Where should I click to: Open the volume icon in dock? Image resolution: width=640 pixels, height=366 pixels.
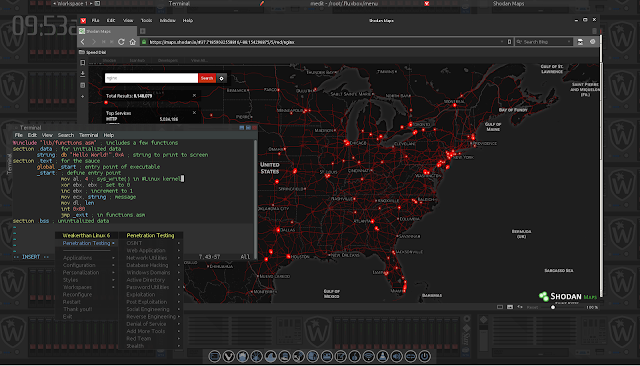pyautogui.click(x=396, y=357)
